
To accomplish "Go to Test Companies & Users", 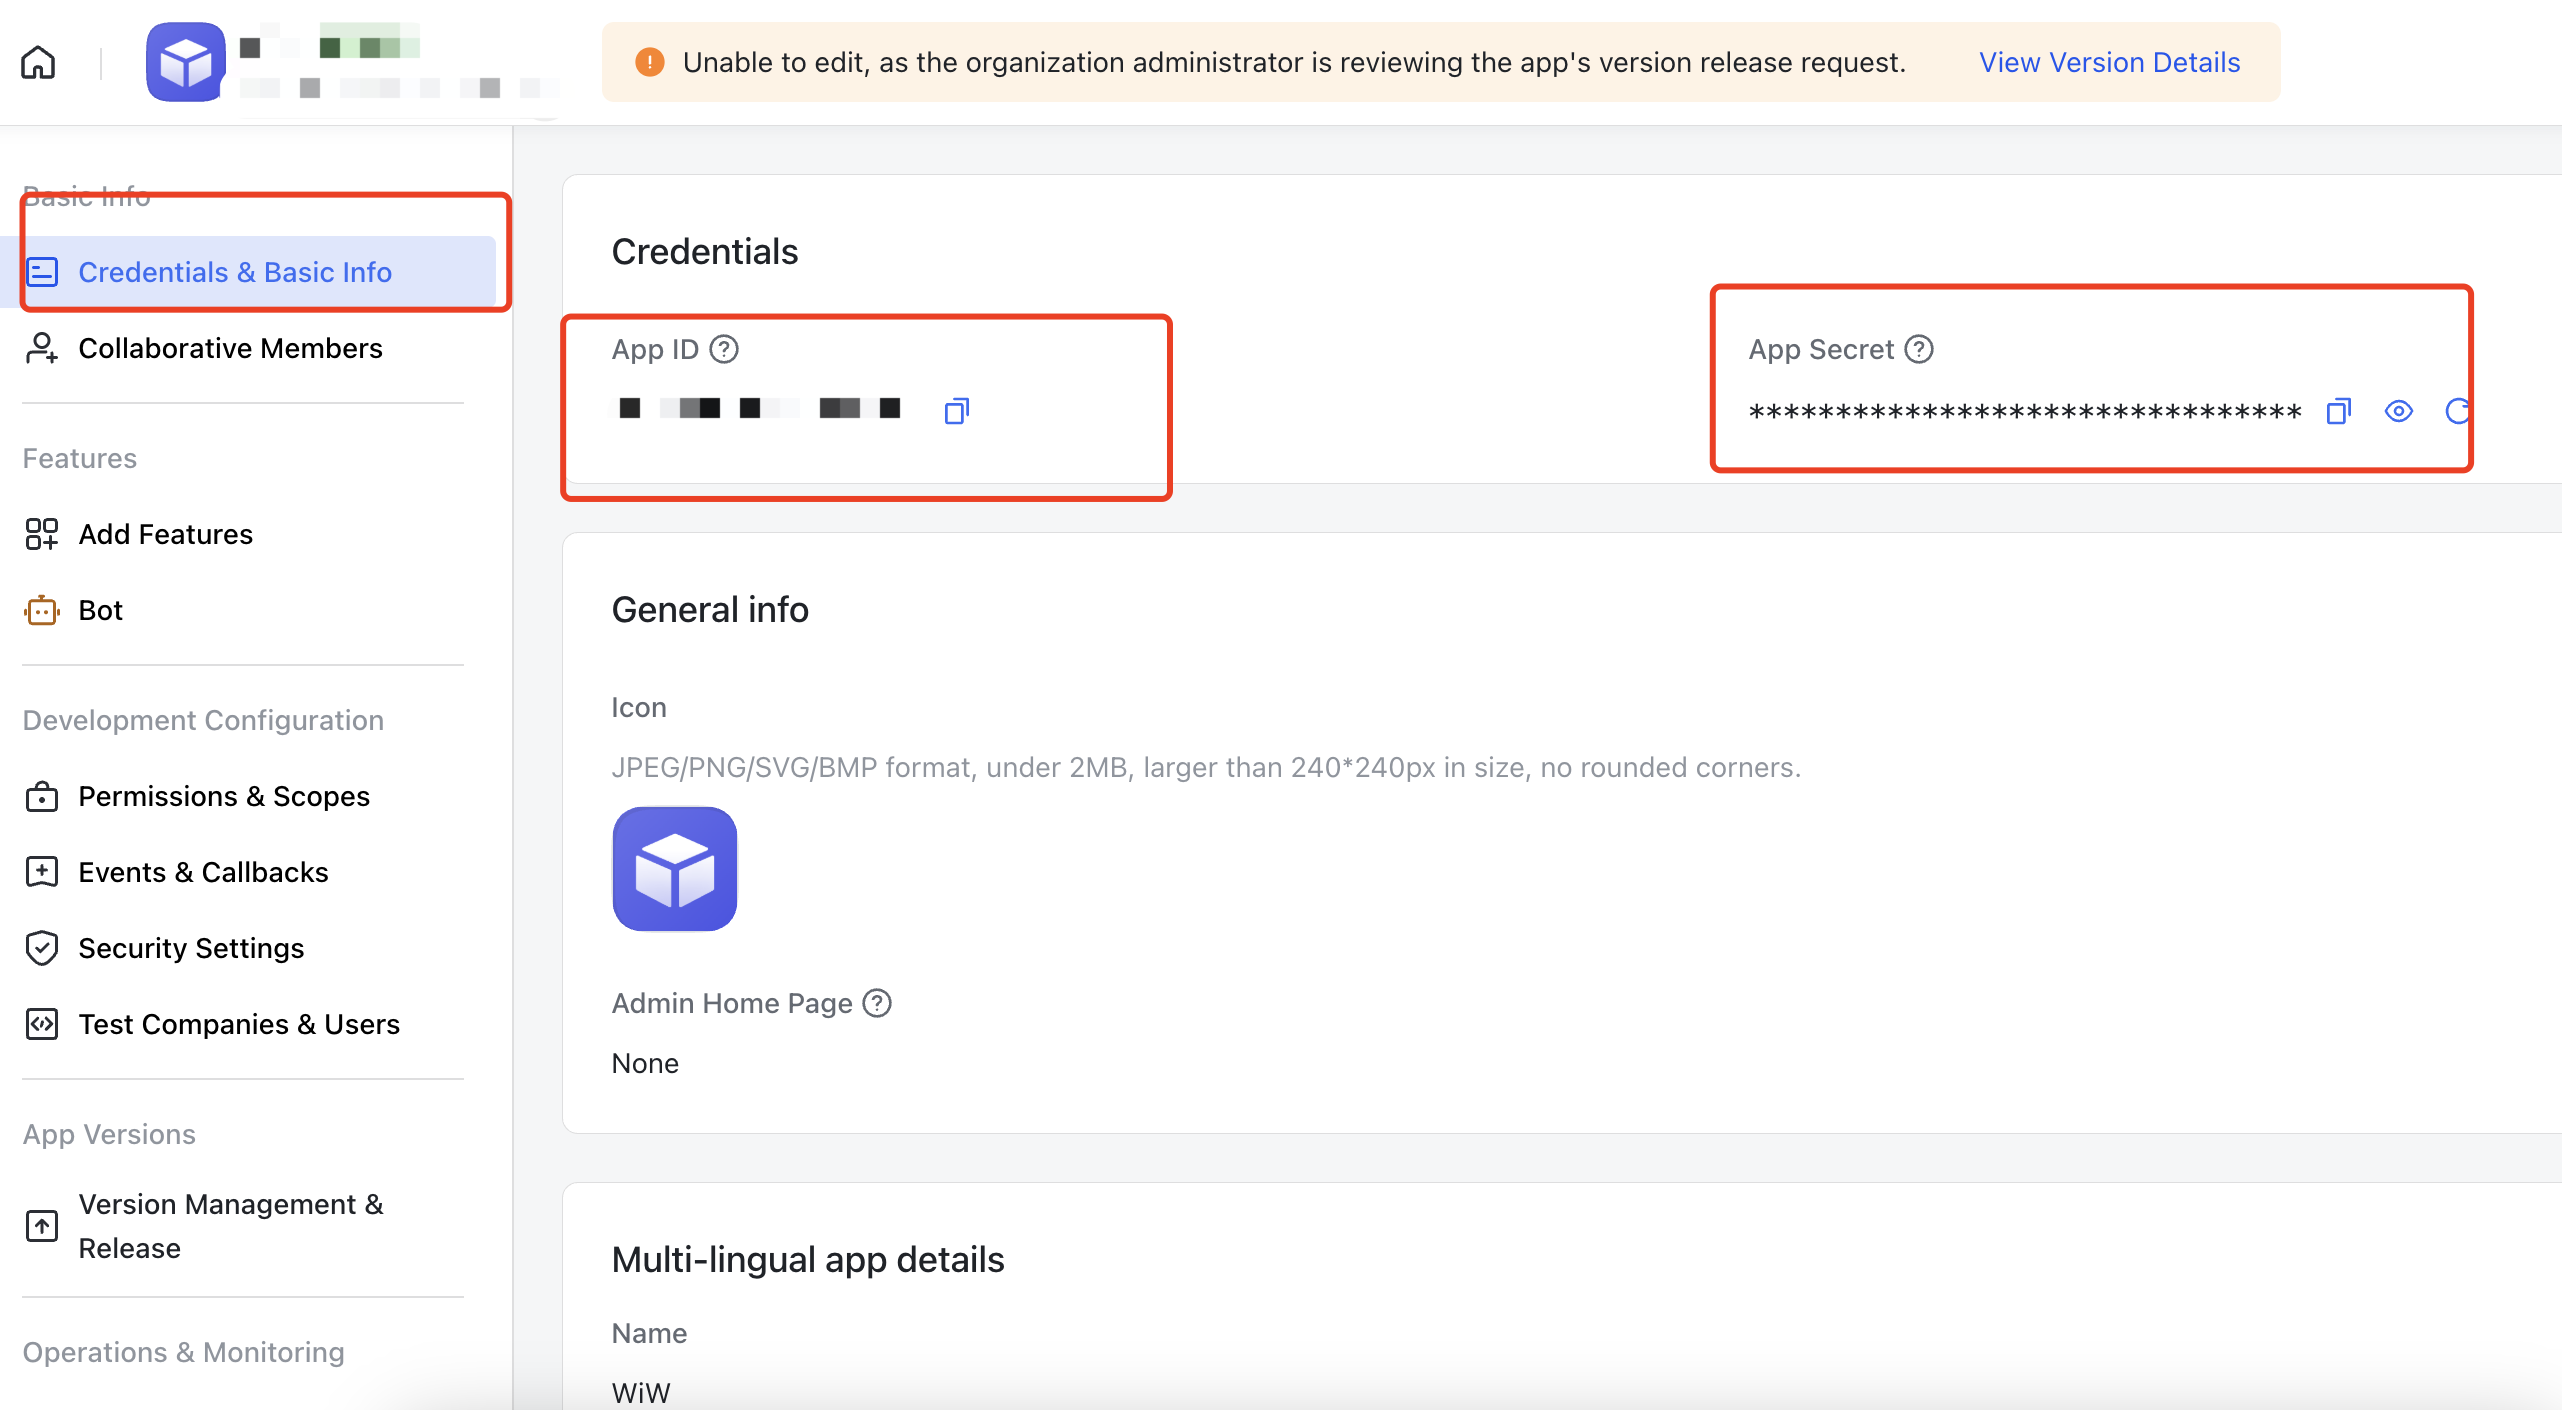I will (239, 1024).
